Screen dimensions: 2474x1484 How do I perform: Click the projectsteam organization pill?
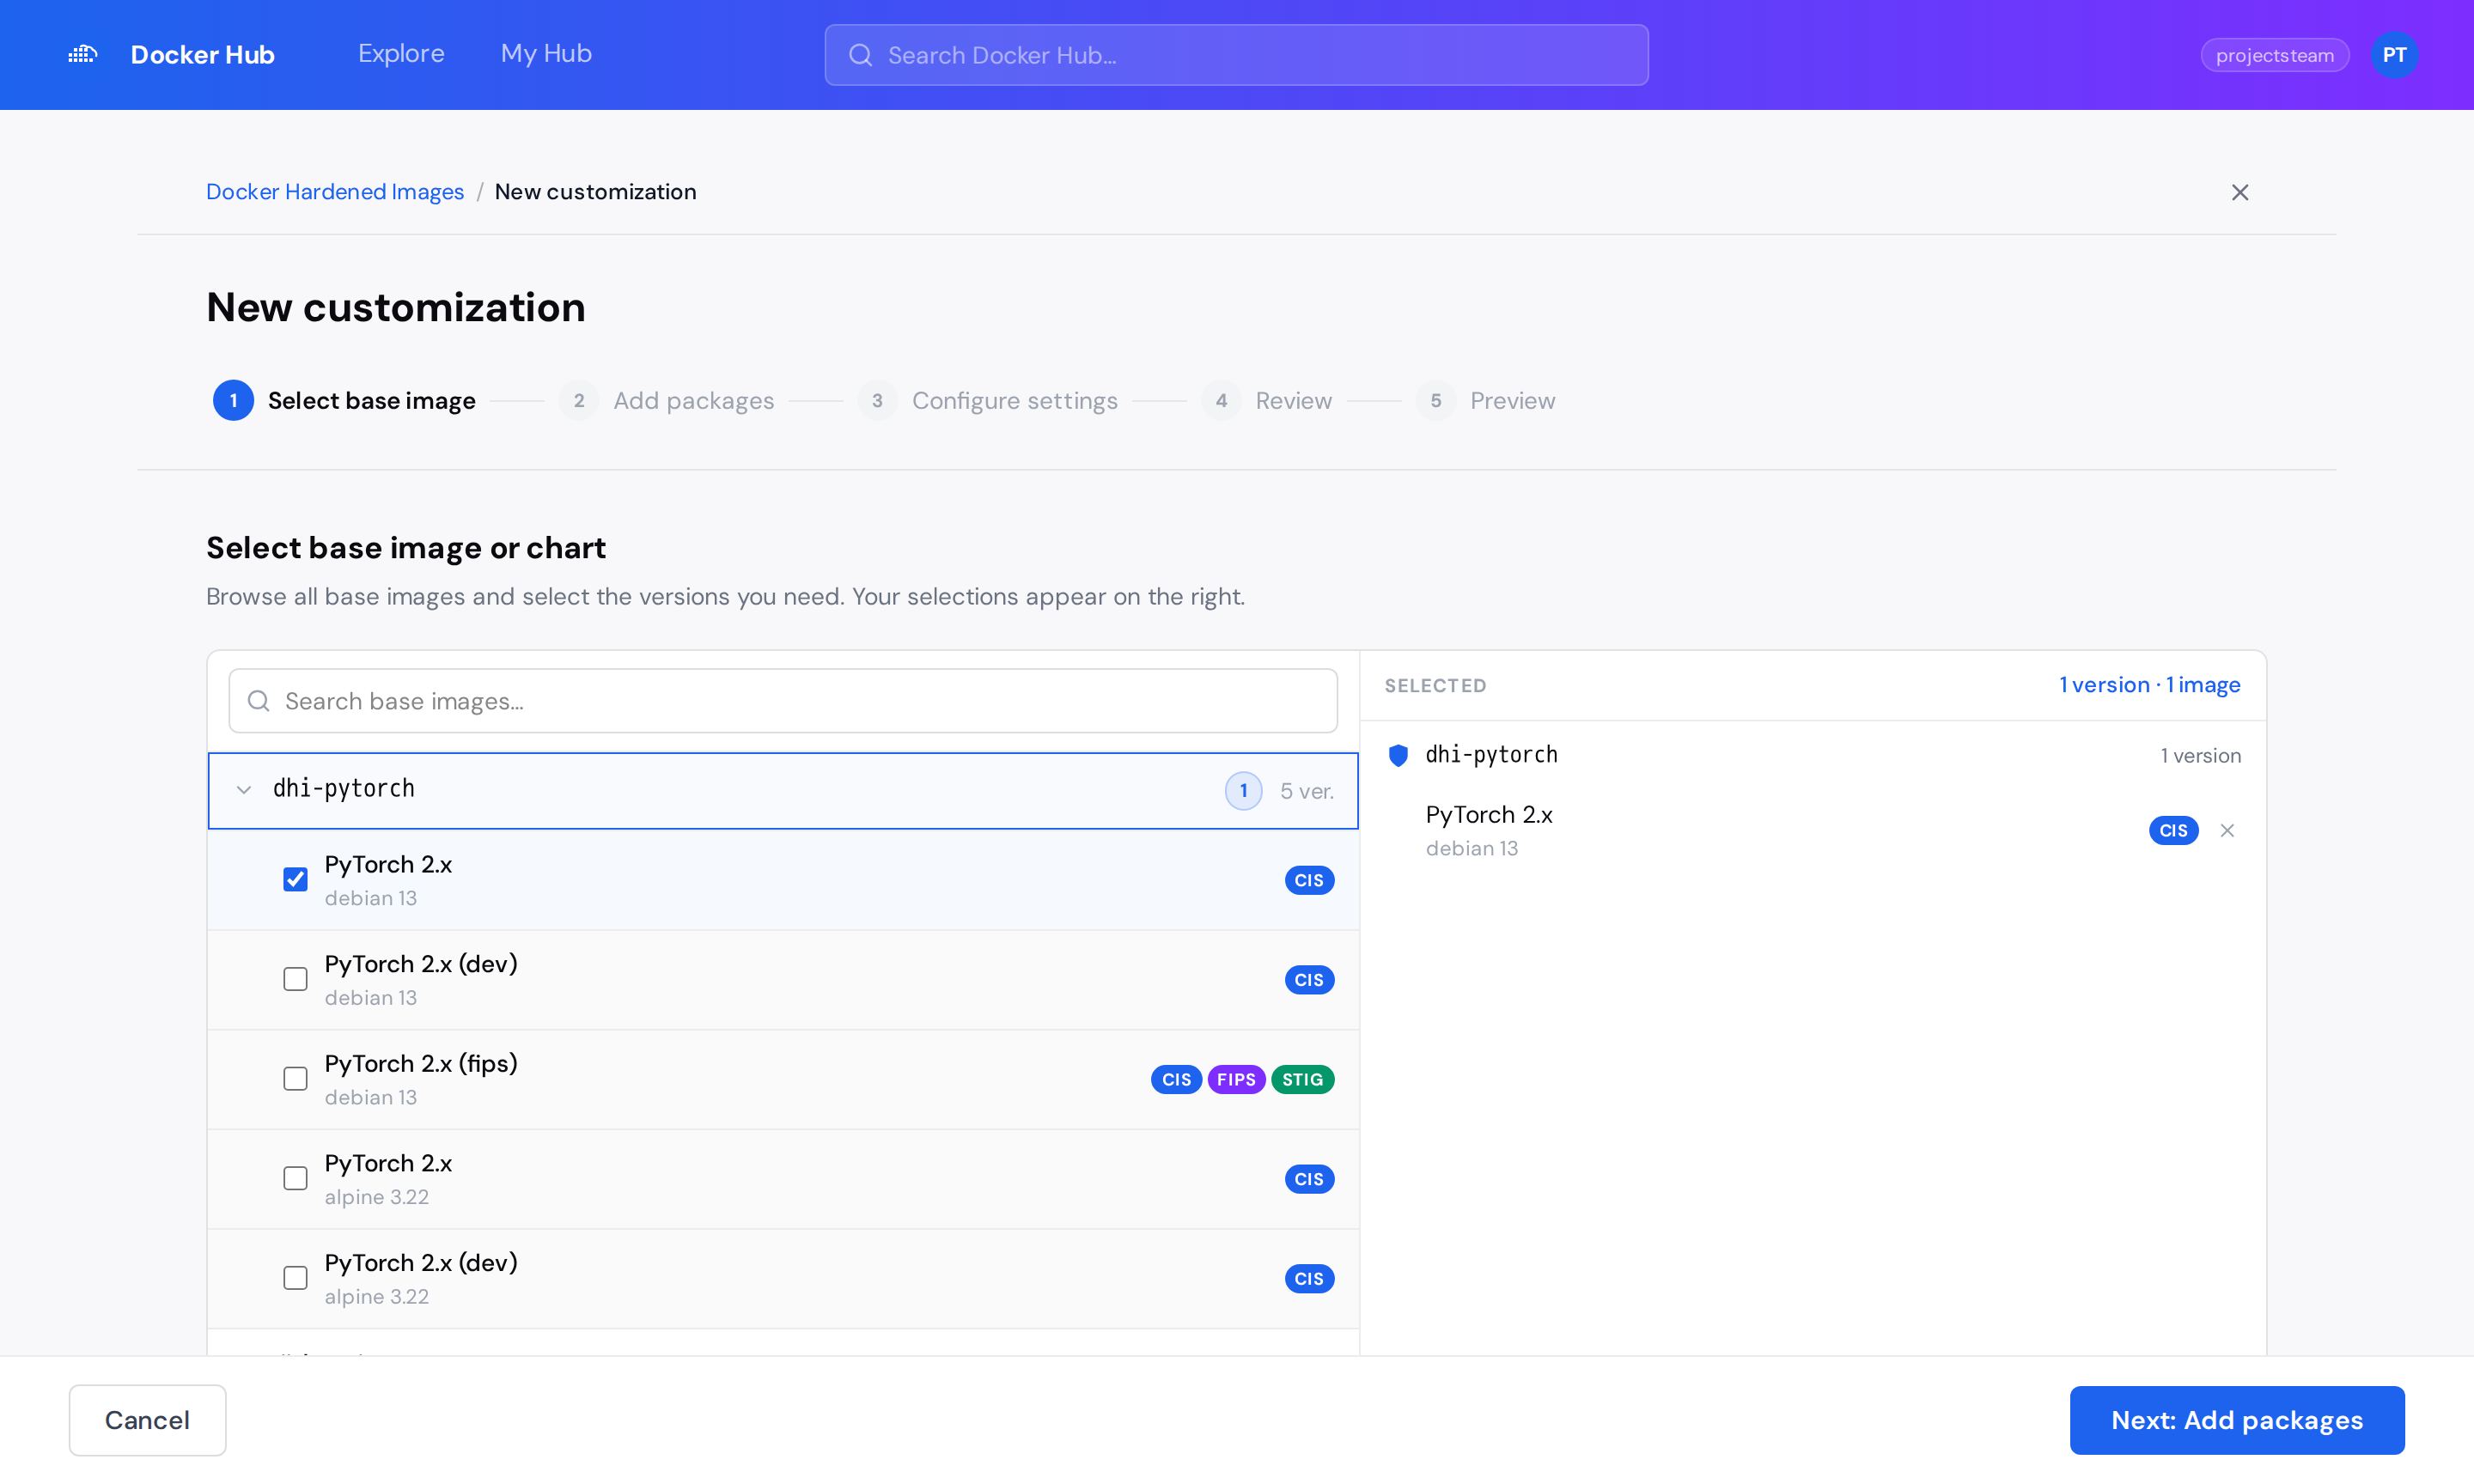coord(2274,55)
